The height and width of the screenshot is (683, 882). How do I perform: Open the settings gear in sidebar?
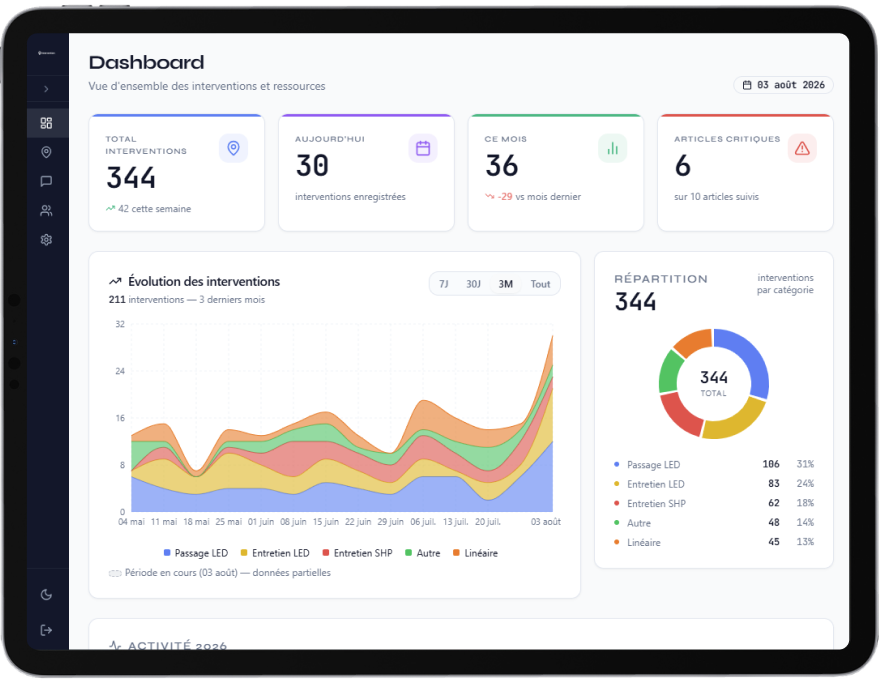[47, 240]
